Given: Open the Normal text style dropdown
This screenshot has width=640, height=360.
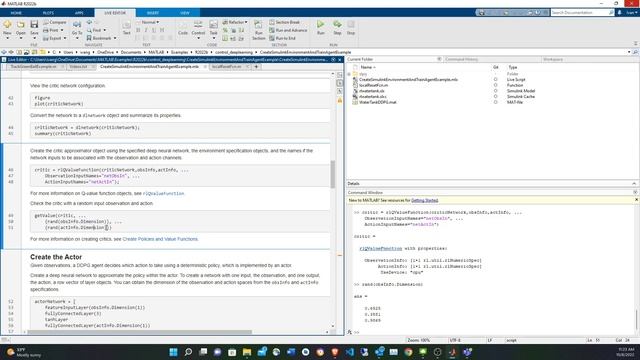Looking at the screenshot, I should [x=149, y=22].
